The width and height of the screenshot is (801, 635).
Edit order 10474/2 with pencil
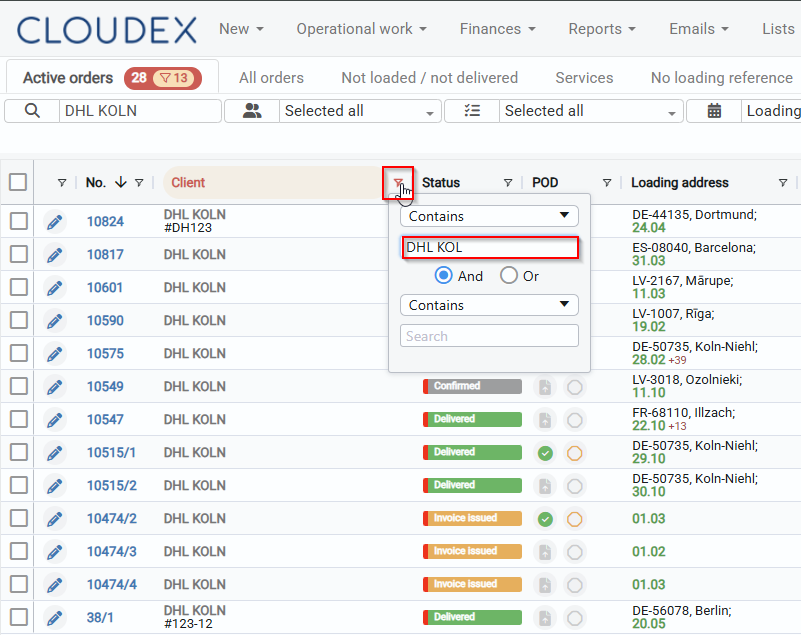pos(55,519)
